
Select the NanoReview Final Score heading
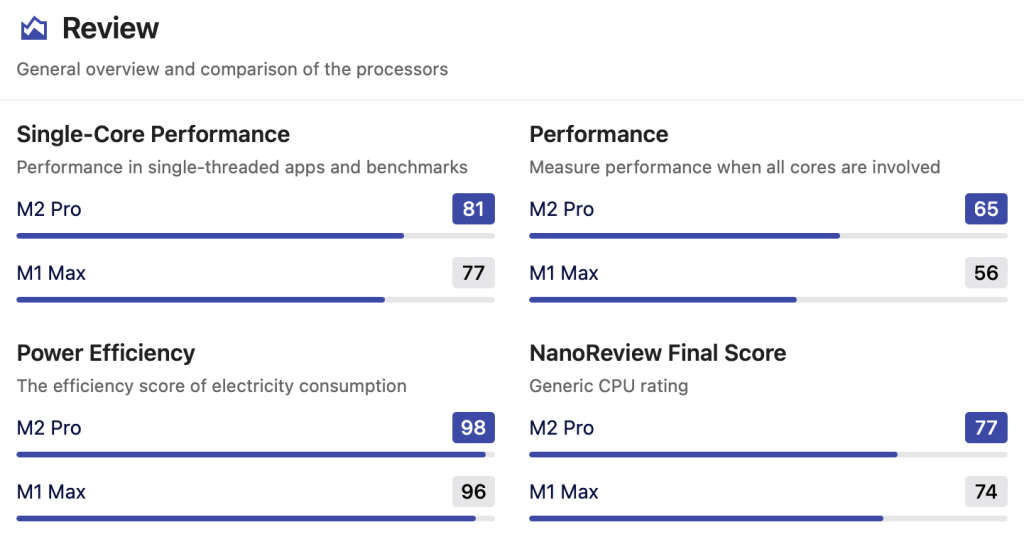pyautogui.click(x=657, y=353)
